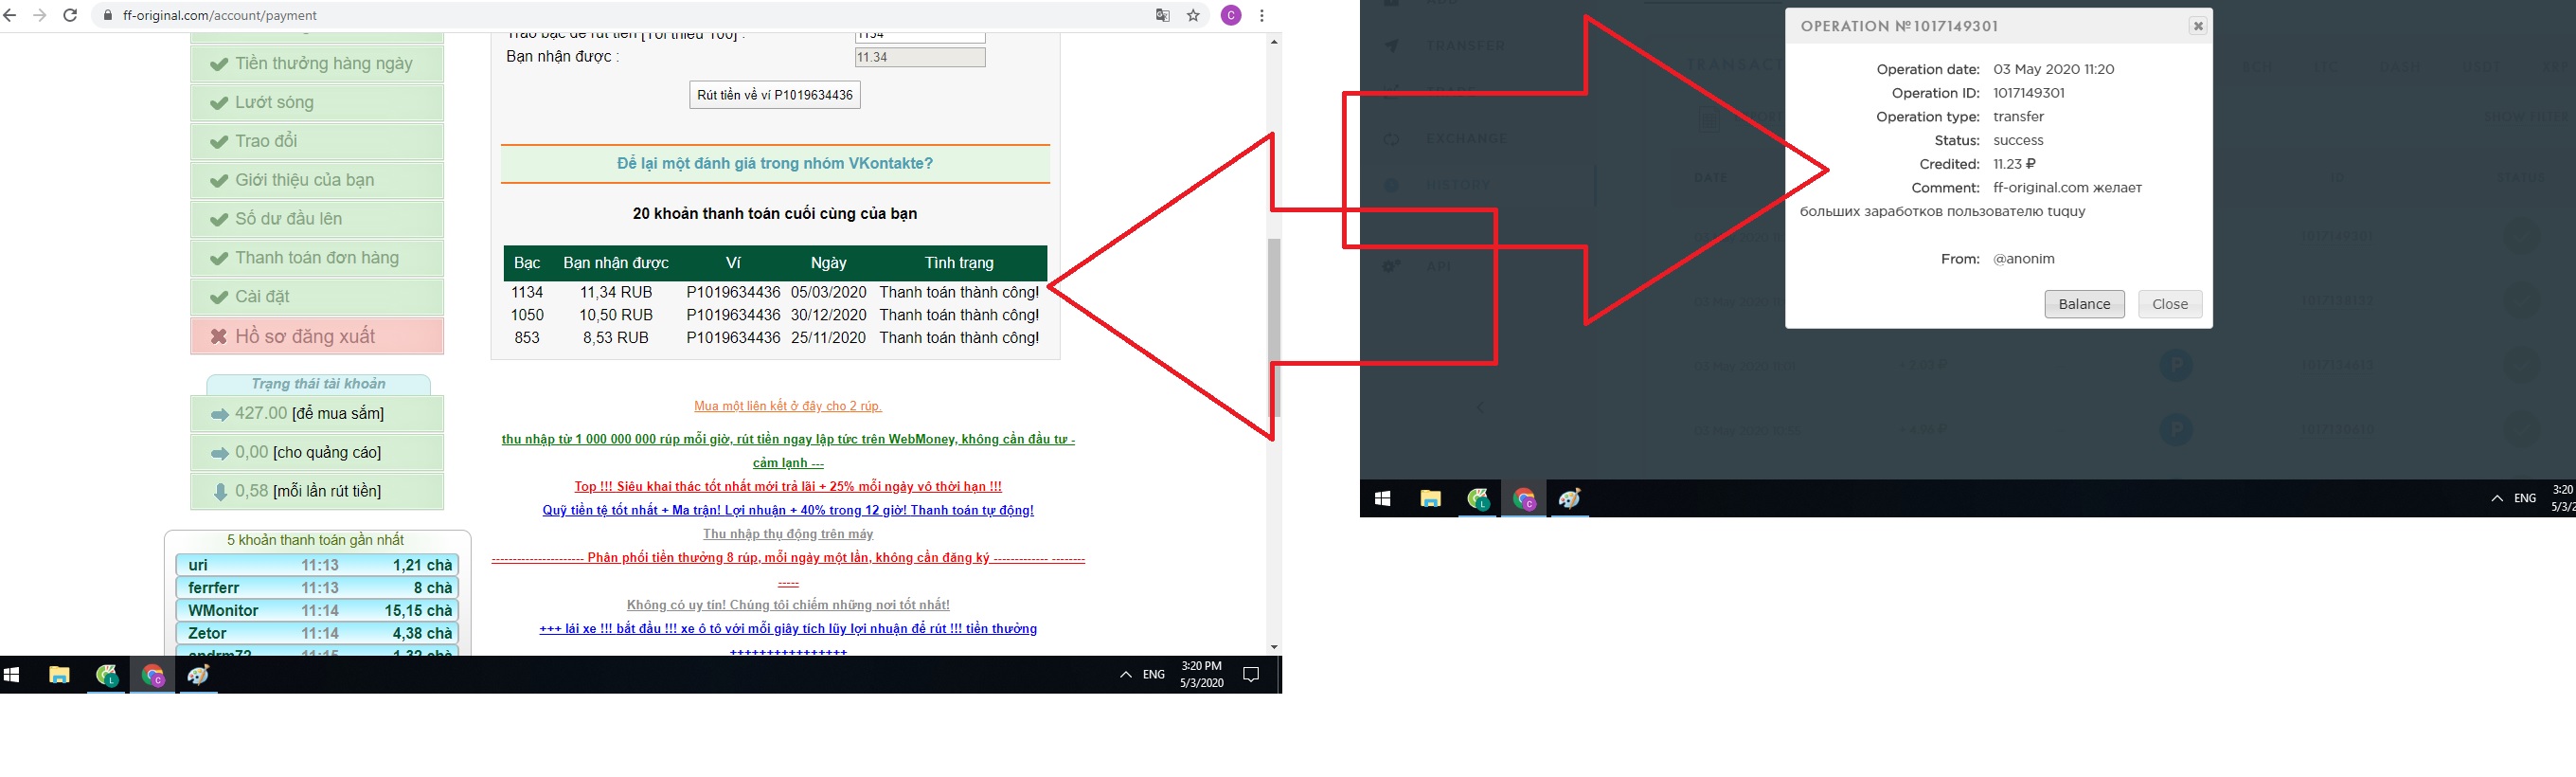This screenshot has width=2576, height=777.
Task: Click the clock showing 3:20 PM
Action: pos(1201,675)
